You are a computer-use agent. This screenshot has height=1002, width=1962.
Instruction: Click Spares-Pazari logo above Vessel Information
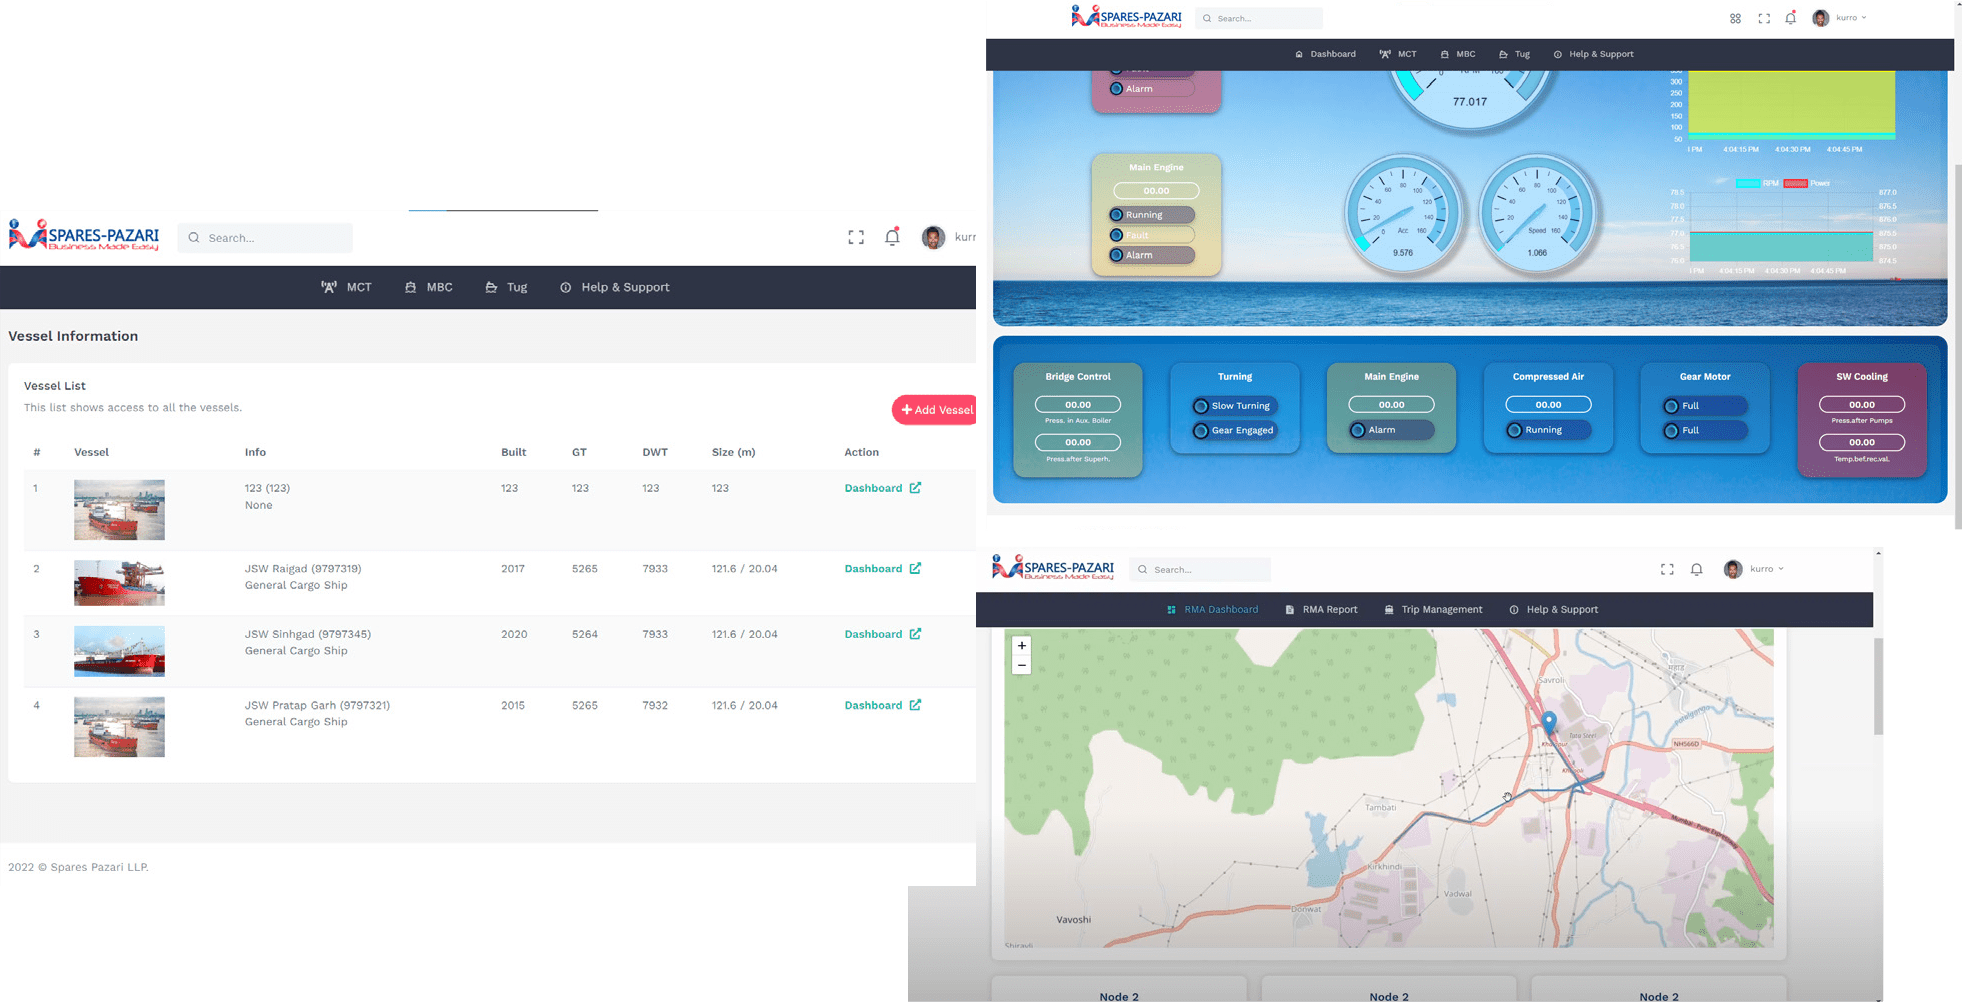coord(84,235)
